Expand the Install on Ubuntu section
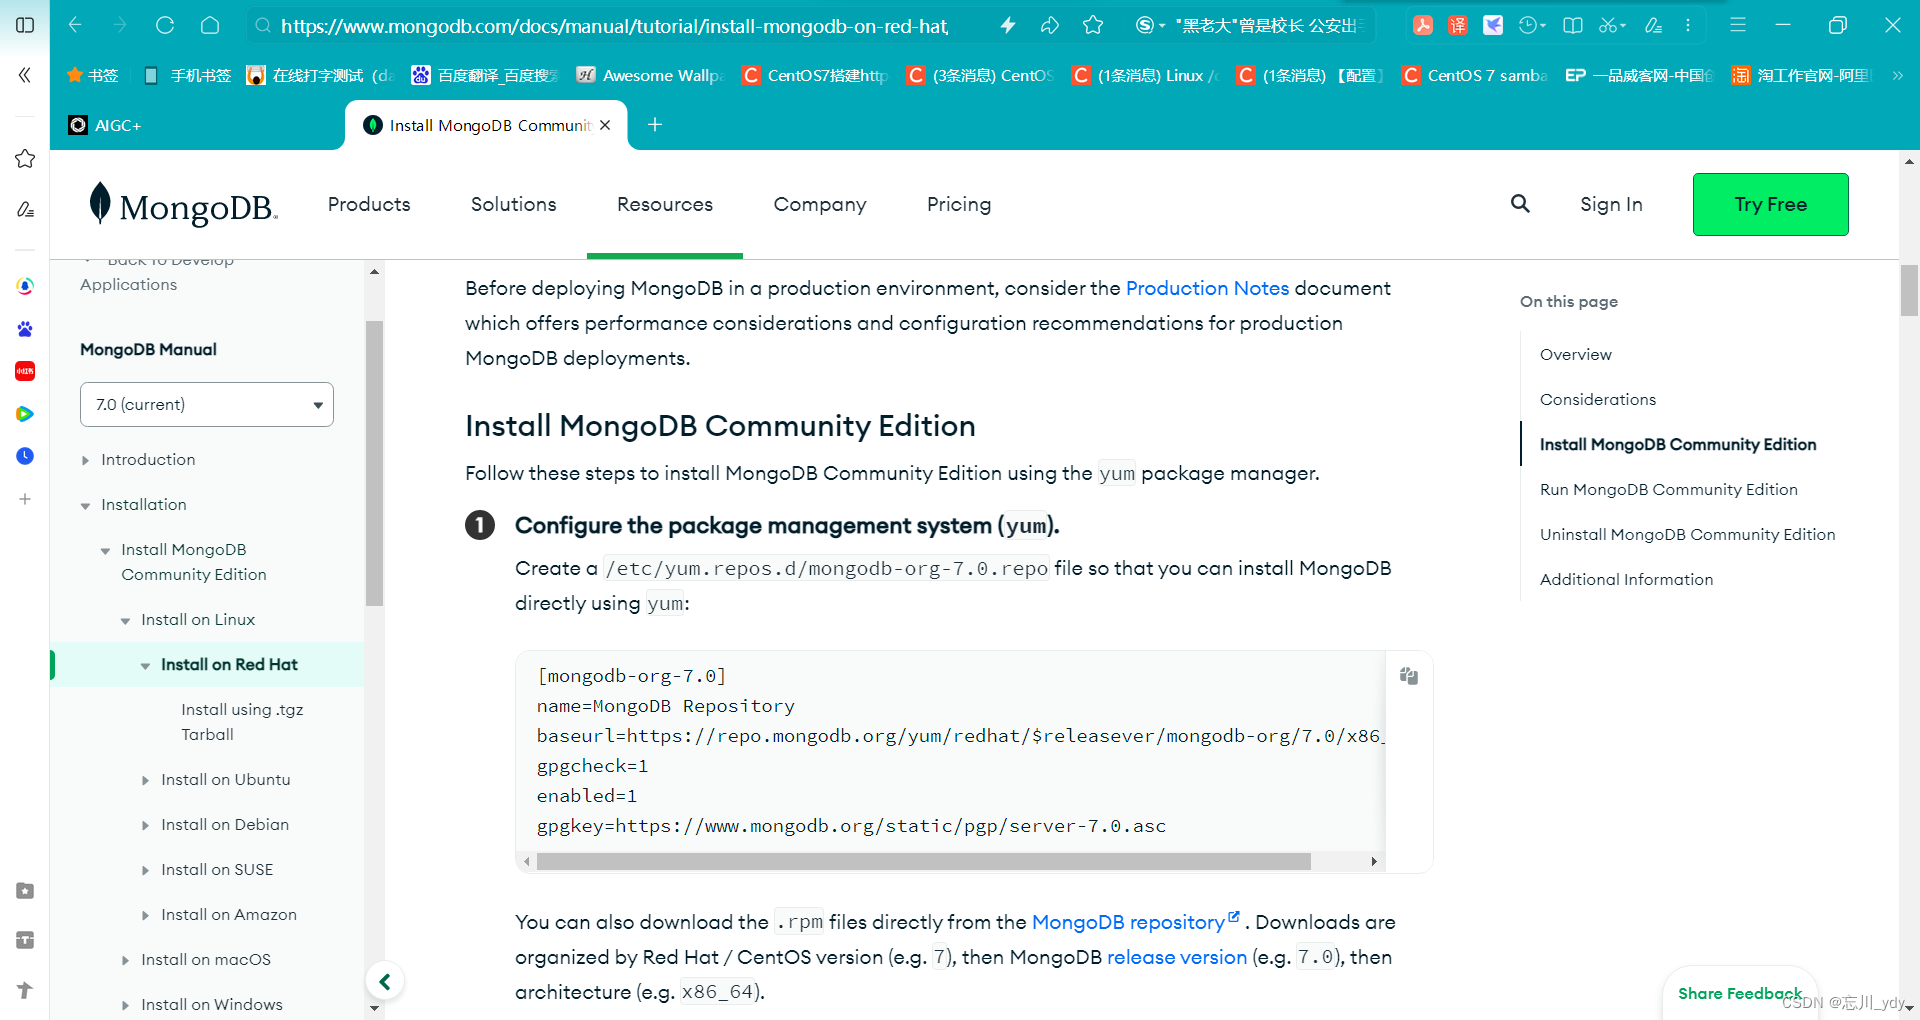This screenshot has height=1020, width=1920. (147, 779)
